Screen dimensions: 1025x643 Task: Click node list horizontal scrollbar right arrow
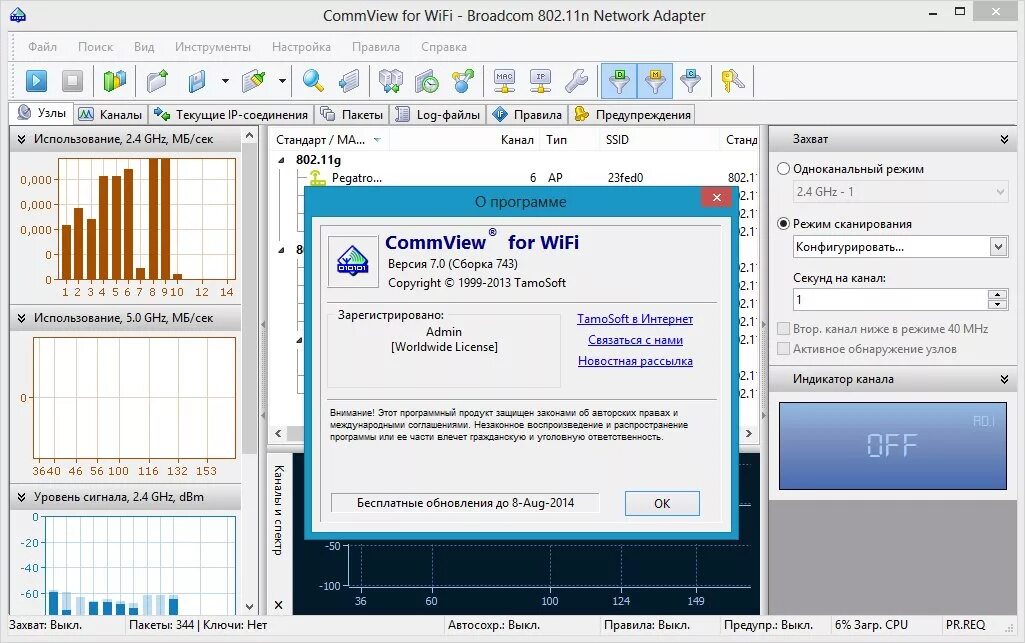[749, 433]
